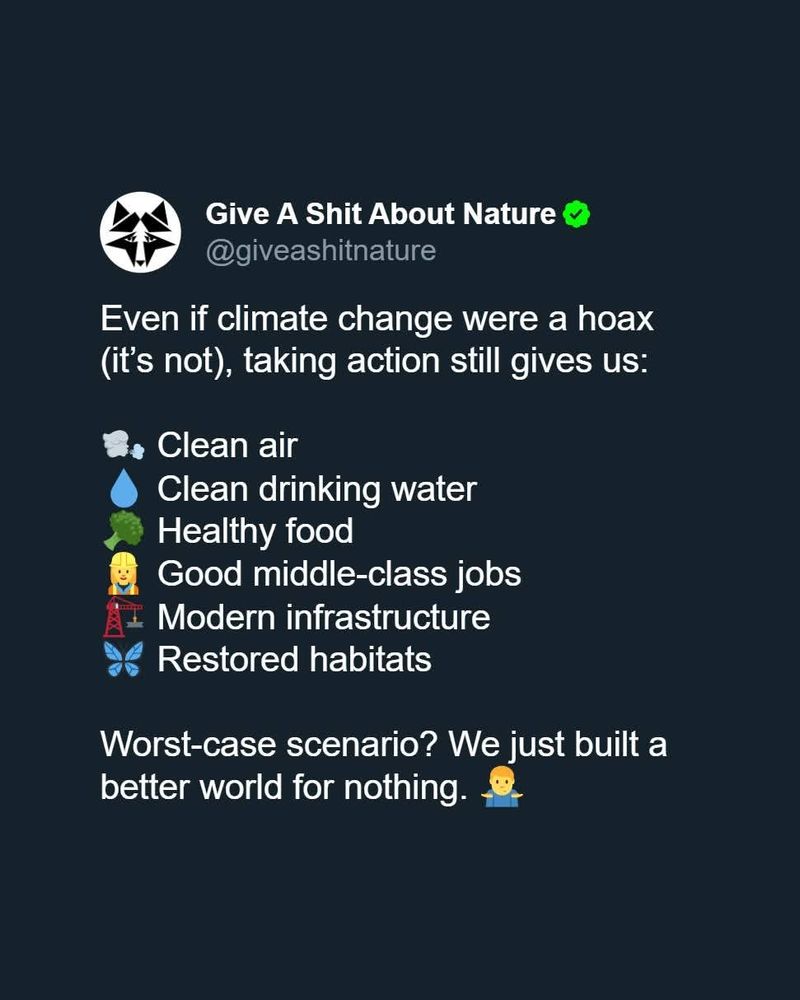
Task: Select the Clean drinking water text
Action: [x=317, y=489]
